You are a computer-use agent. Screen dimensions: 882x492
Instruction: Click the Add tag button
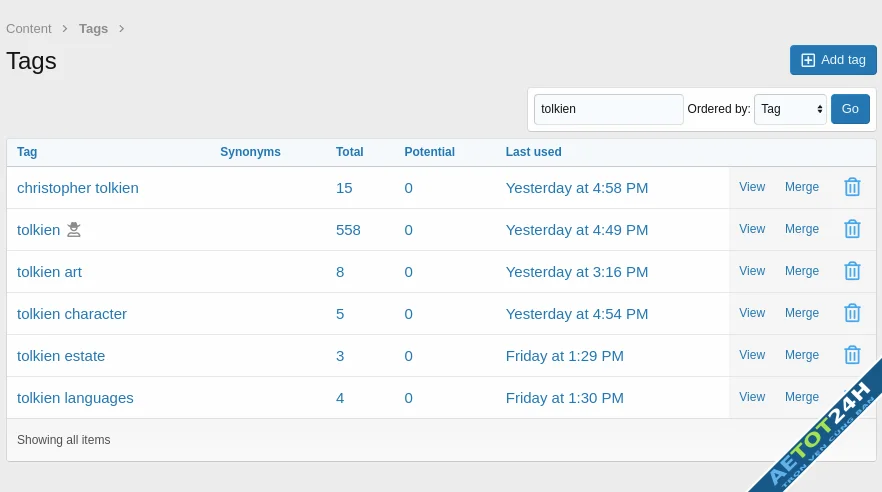coord(833,60)
